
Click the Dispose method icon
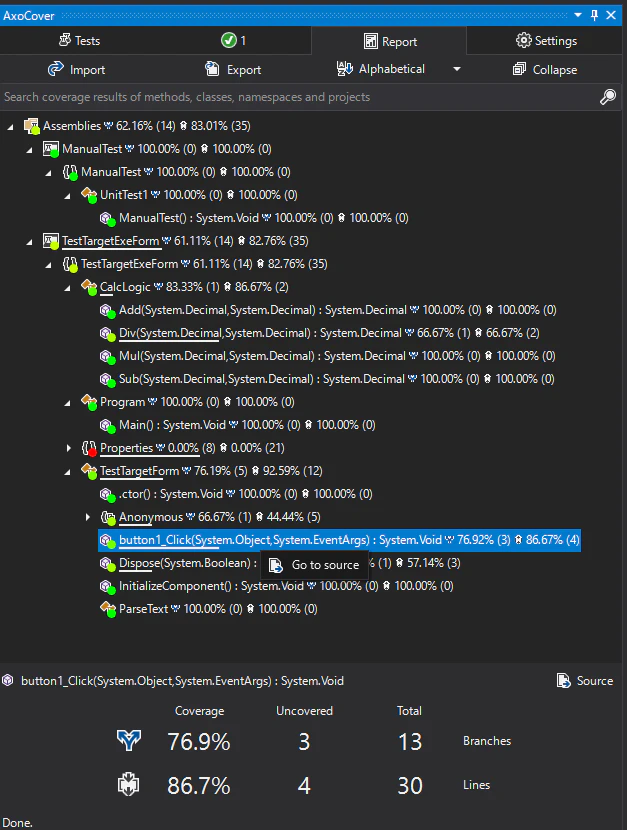(107, 563)
